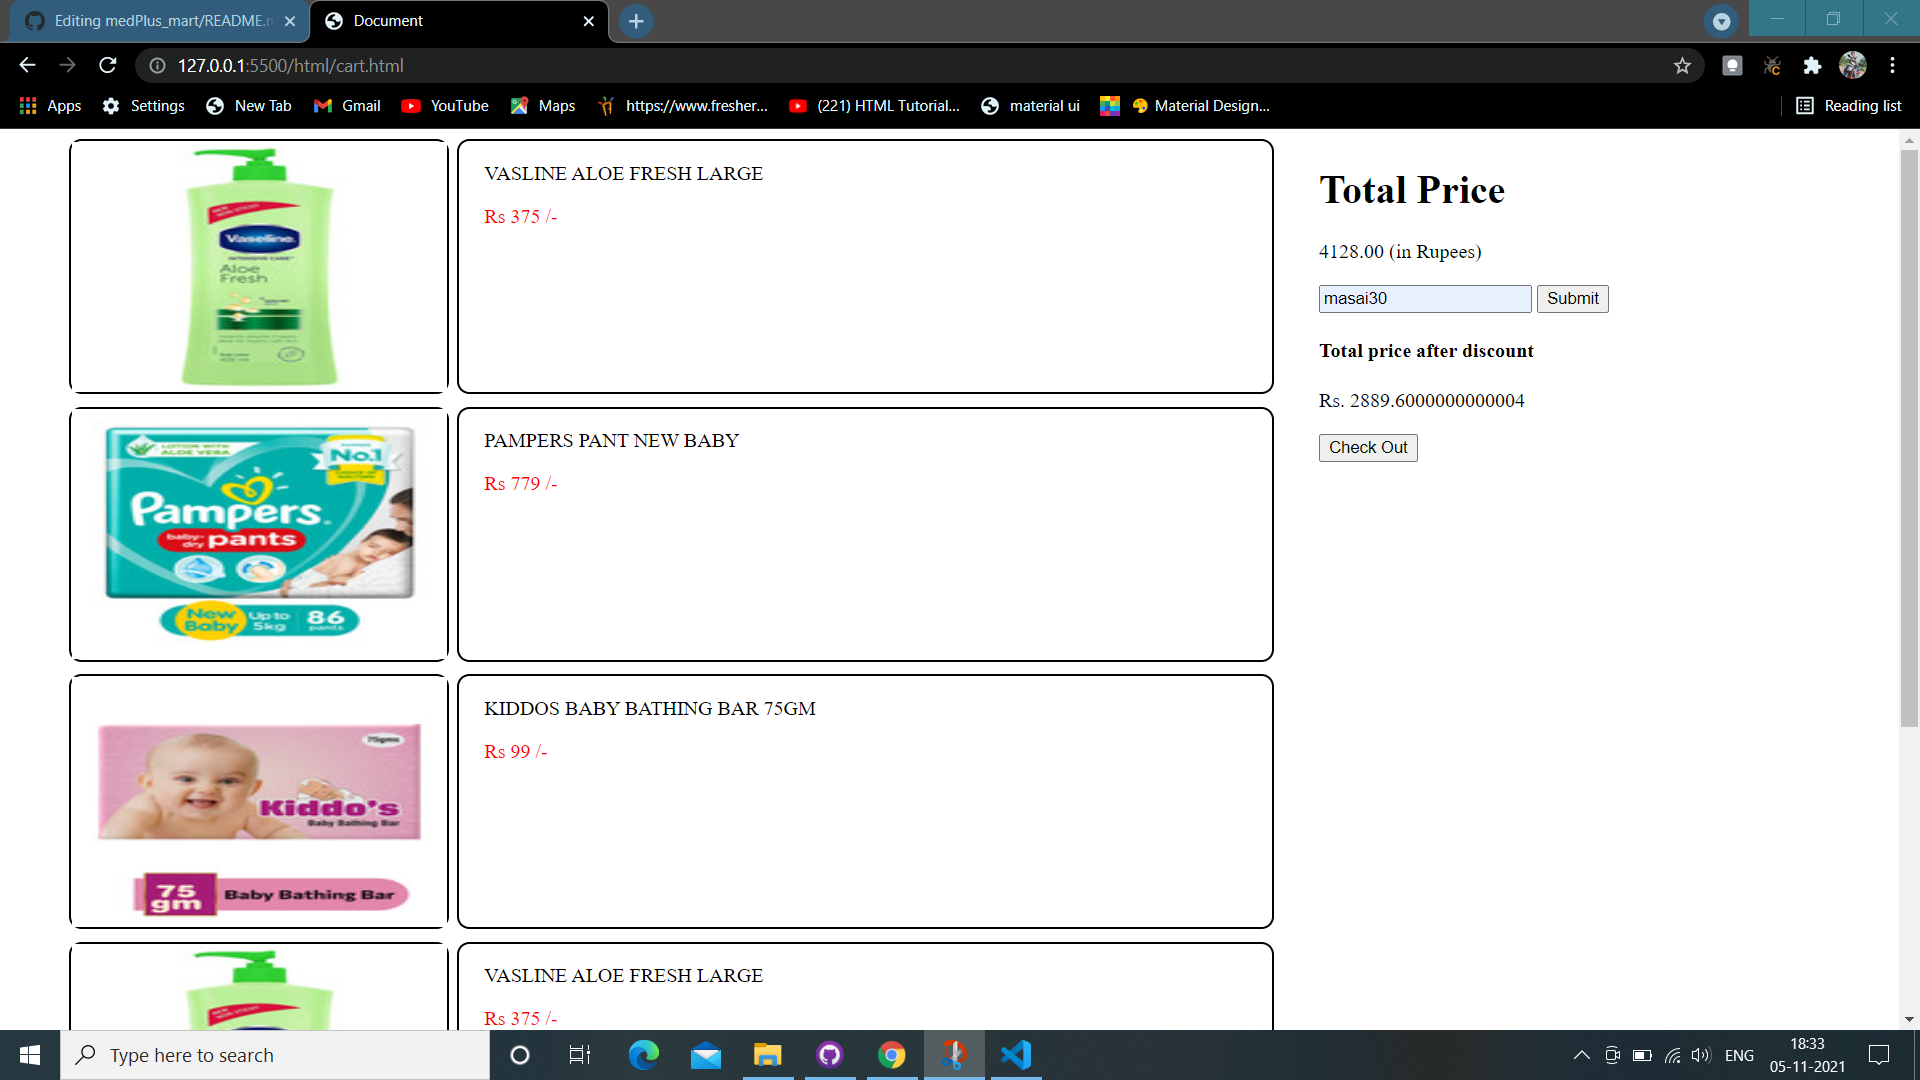The height and width of the screenshot is (1080, 1920).
Task: Click Pampers Pants product image
Action: (259, 534)
